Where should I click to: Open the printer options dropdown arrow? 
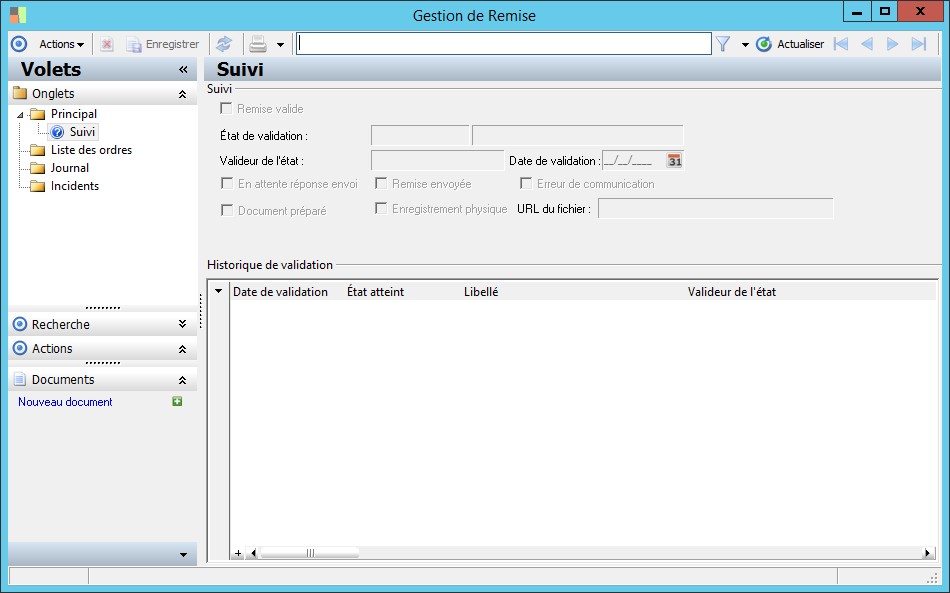tap(280, 45)
